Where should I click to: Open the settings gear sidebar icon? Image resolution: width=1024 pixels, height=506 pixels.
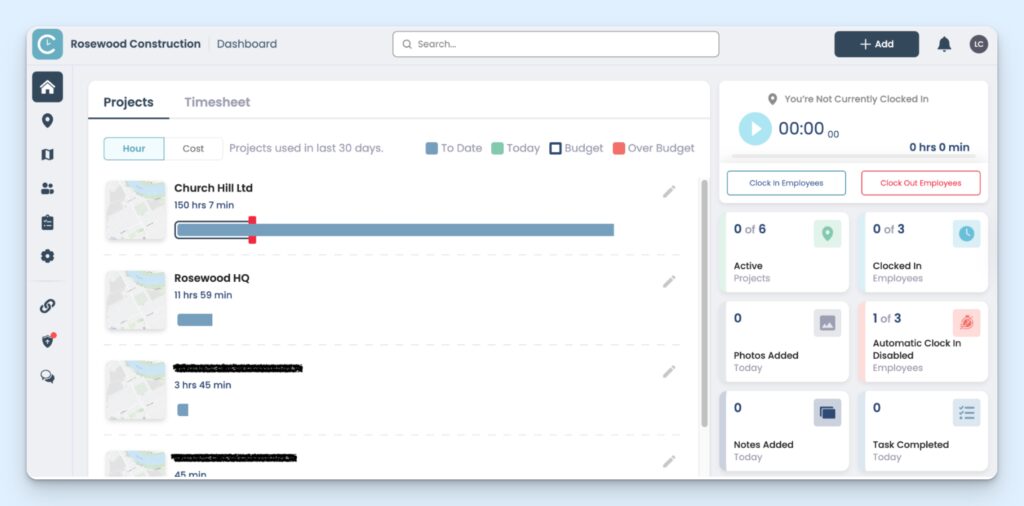(47, 257)
